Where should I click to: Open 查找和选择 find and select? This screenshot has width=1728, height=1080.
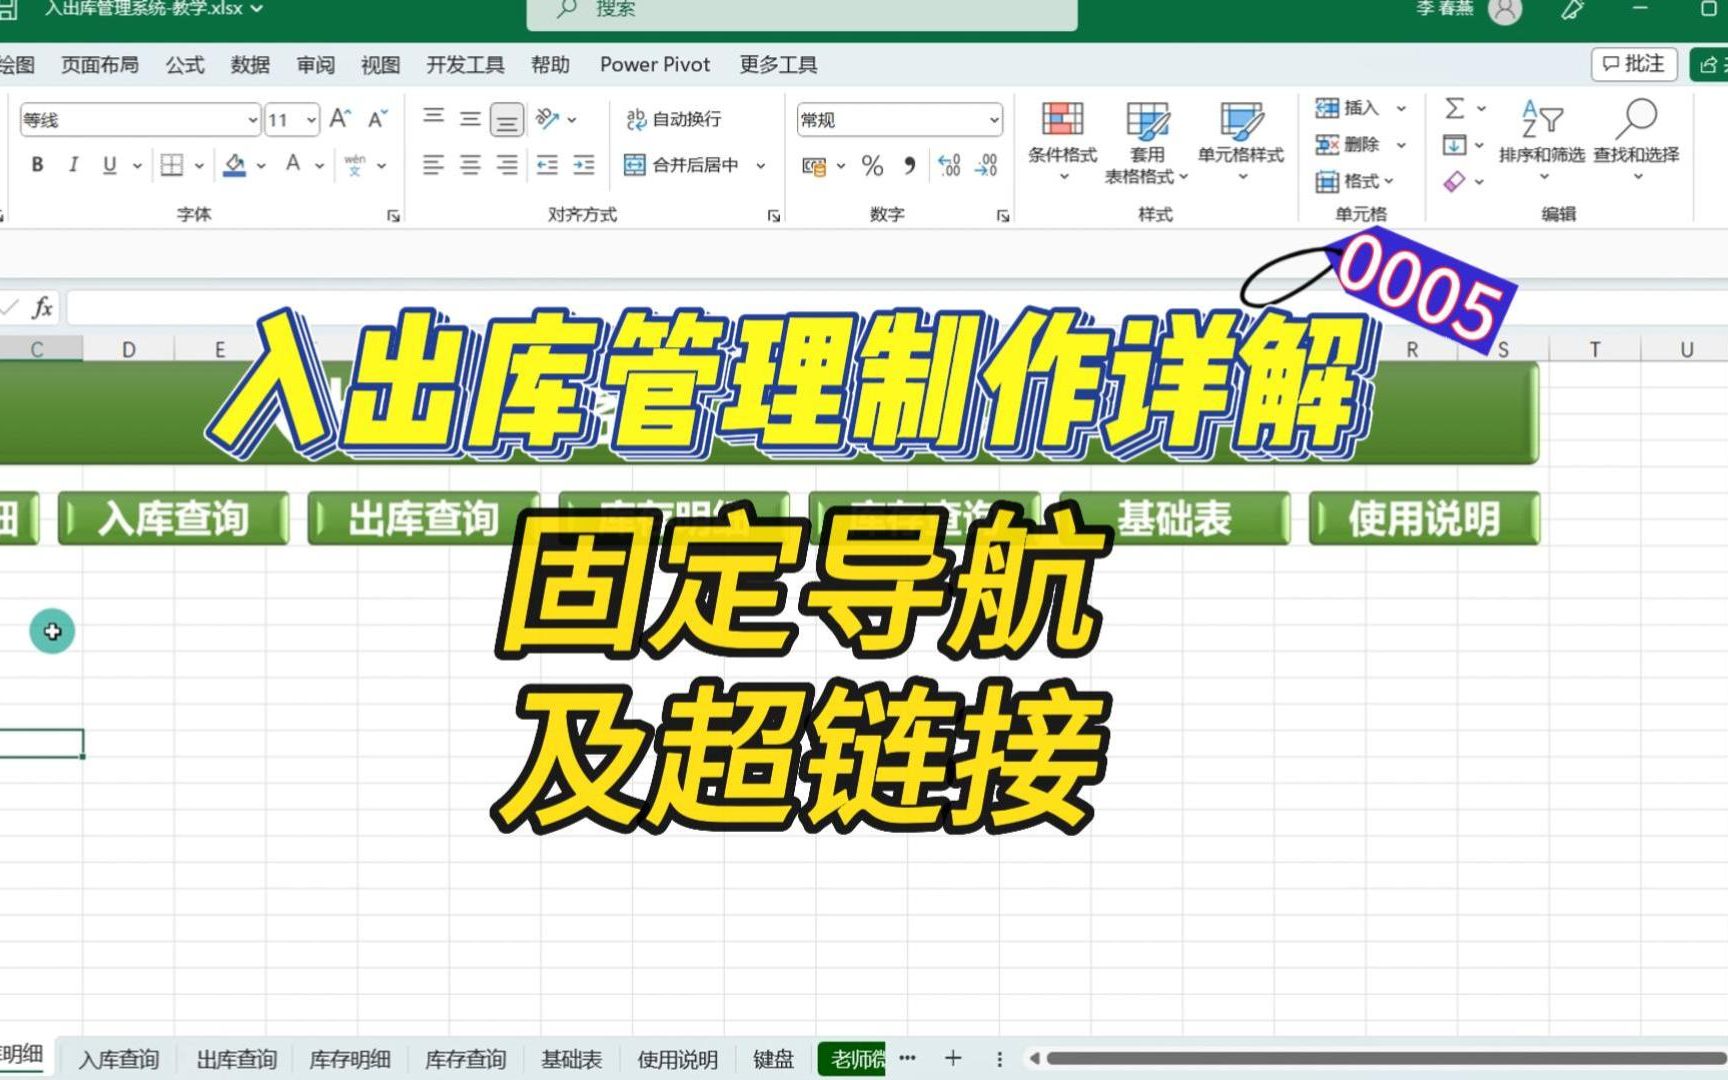1636,139
